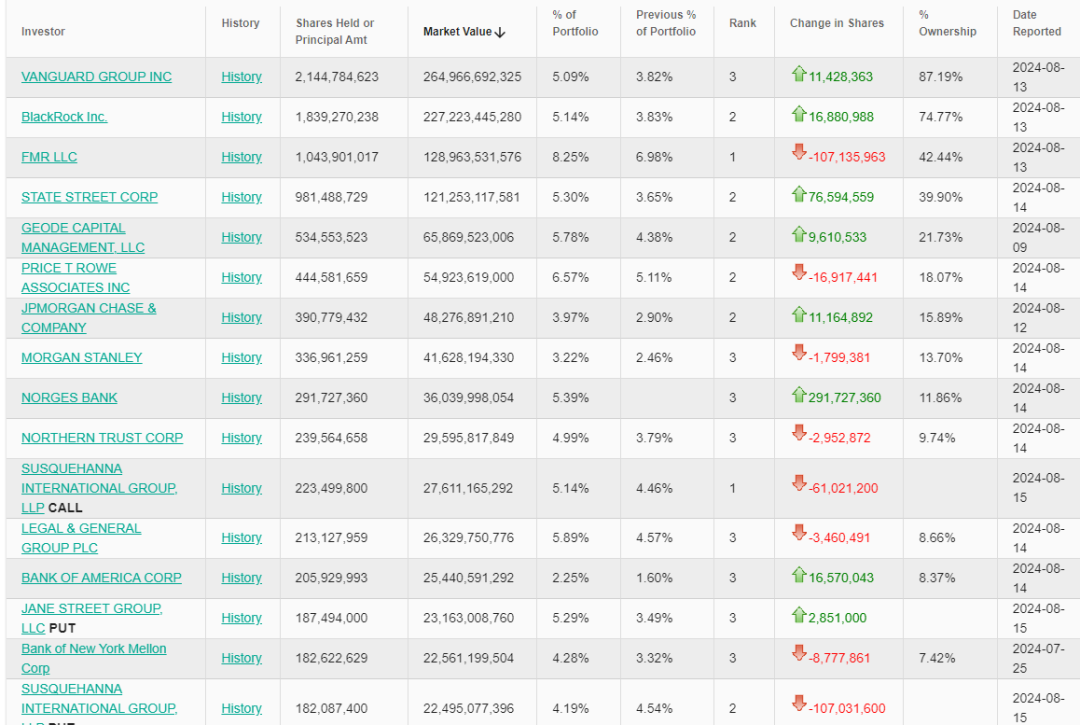Viewport: 1080px width, 725px height.
Task: Open the GEODE CAPITAL MANAGEMENT, LLC link
Action: pos(83,238)
